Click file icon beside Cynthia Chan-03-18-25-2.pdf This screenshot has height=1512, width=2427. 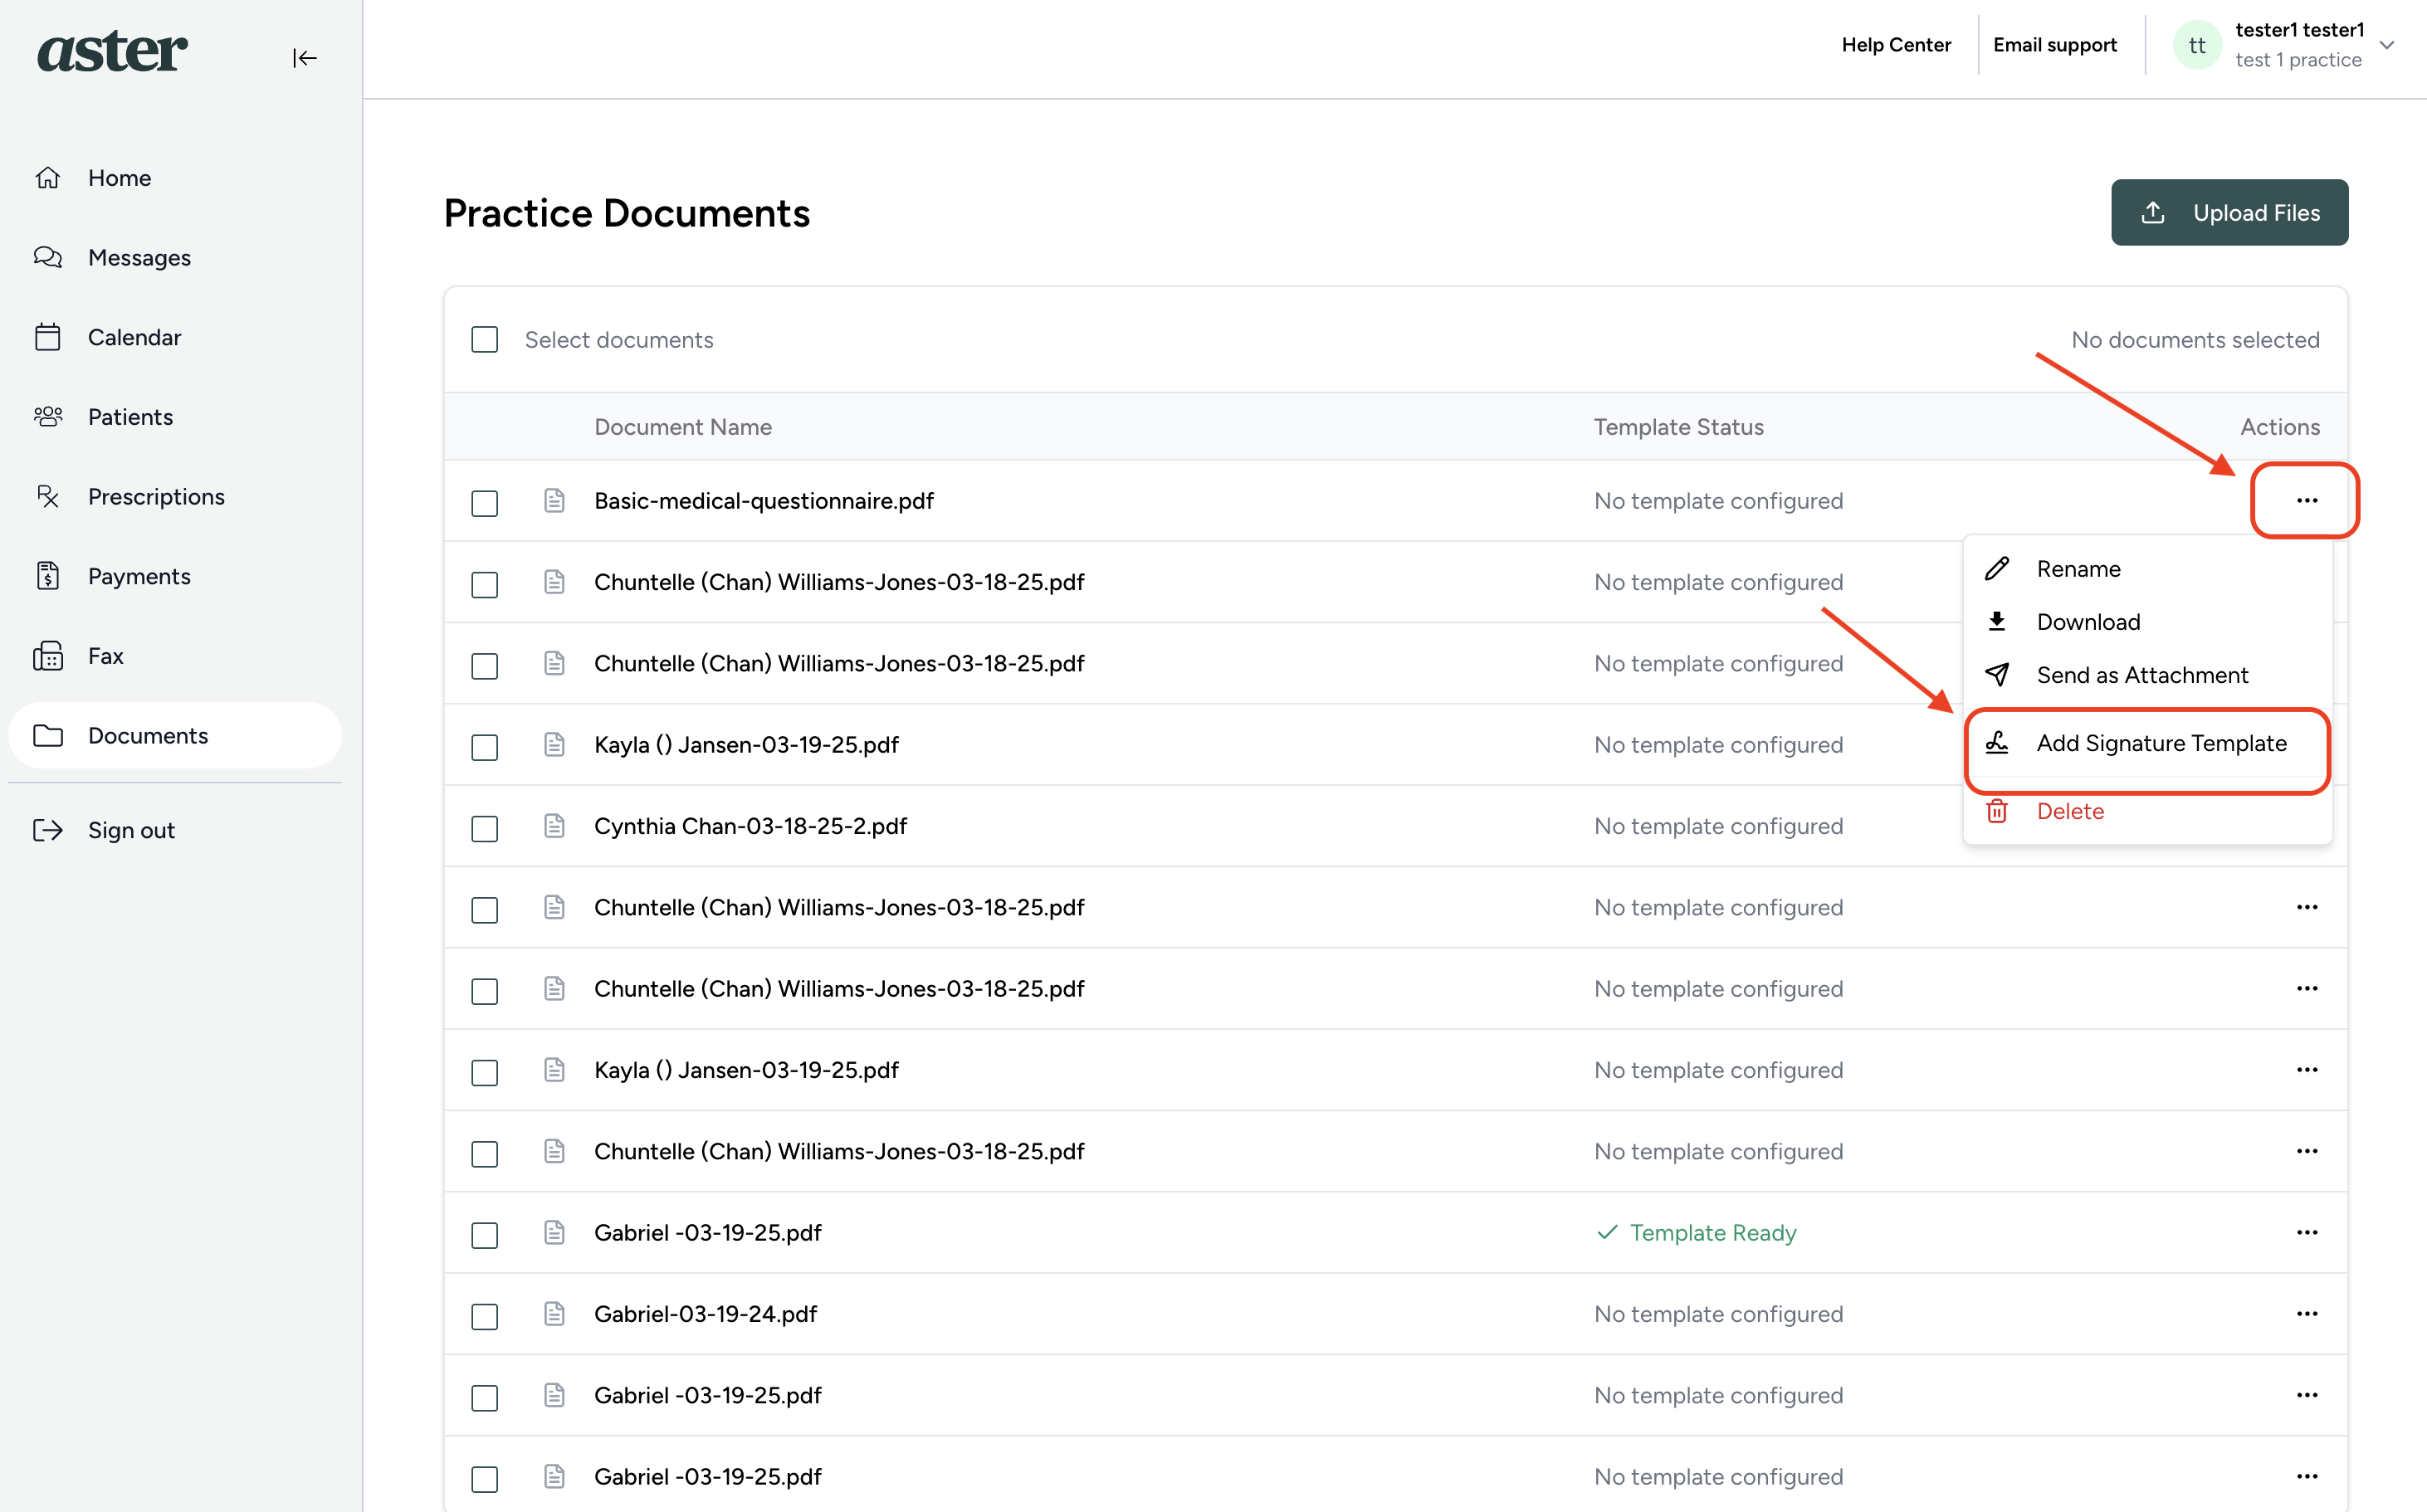coord(555,826)
